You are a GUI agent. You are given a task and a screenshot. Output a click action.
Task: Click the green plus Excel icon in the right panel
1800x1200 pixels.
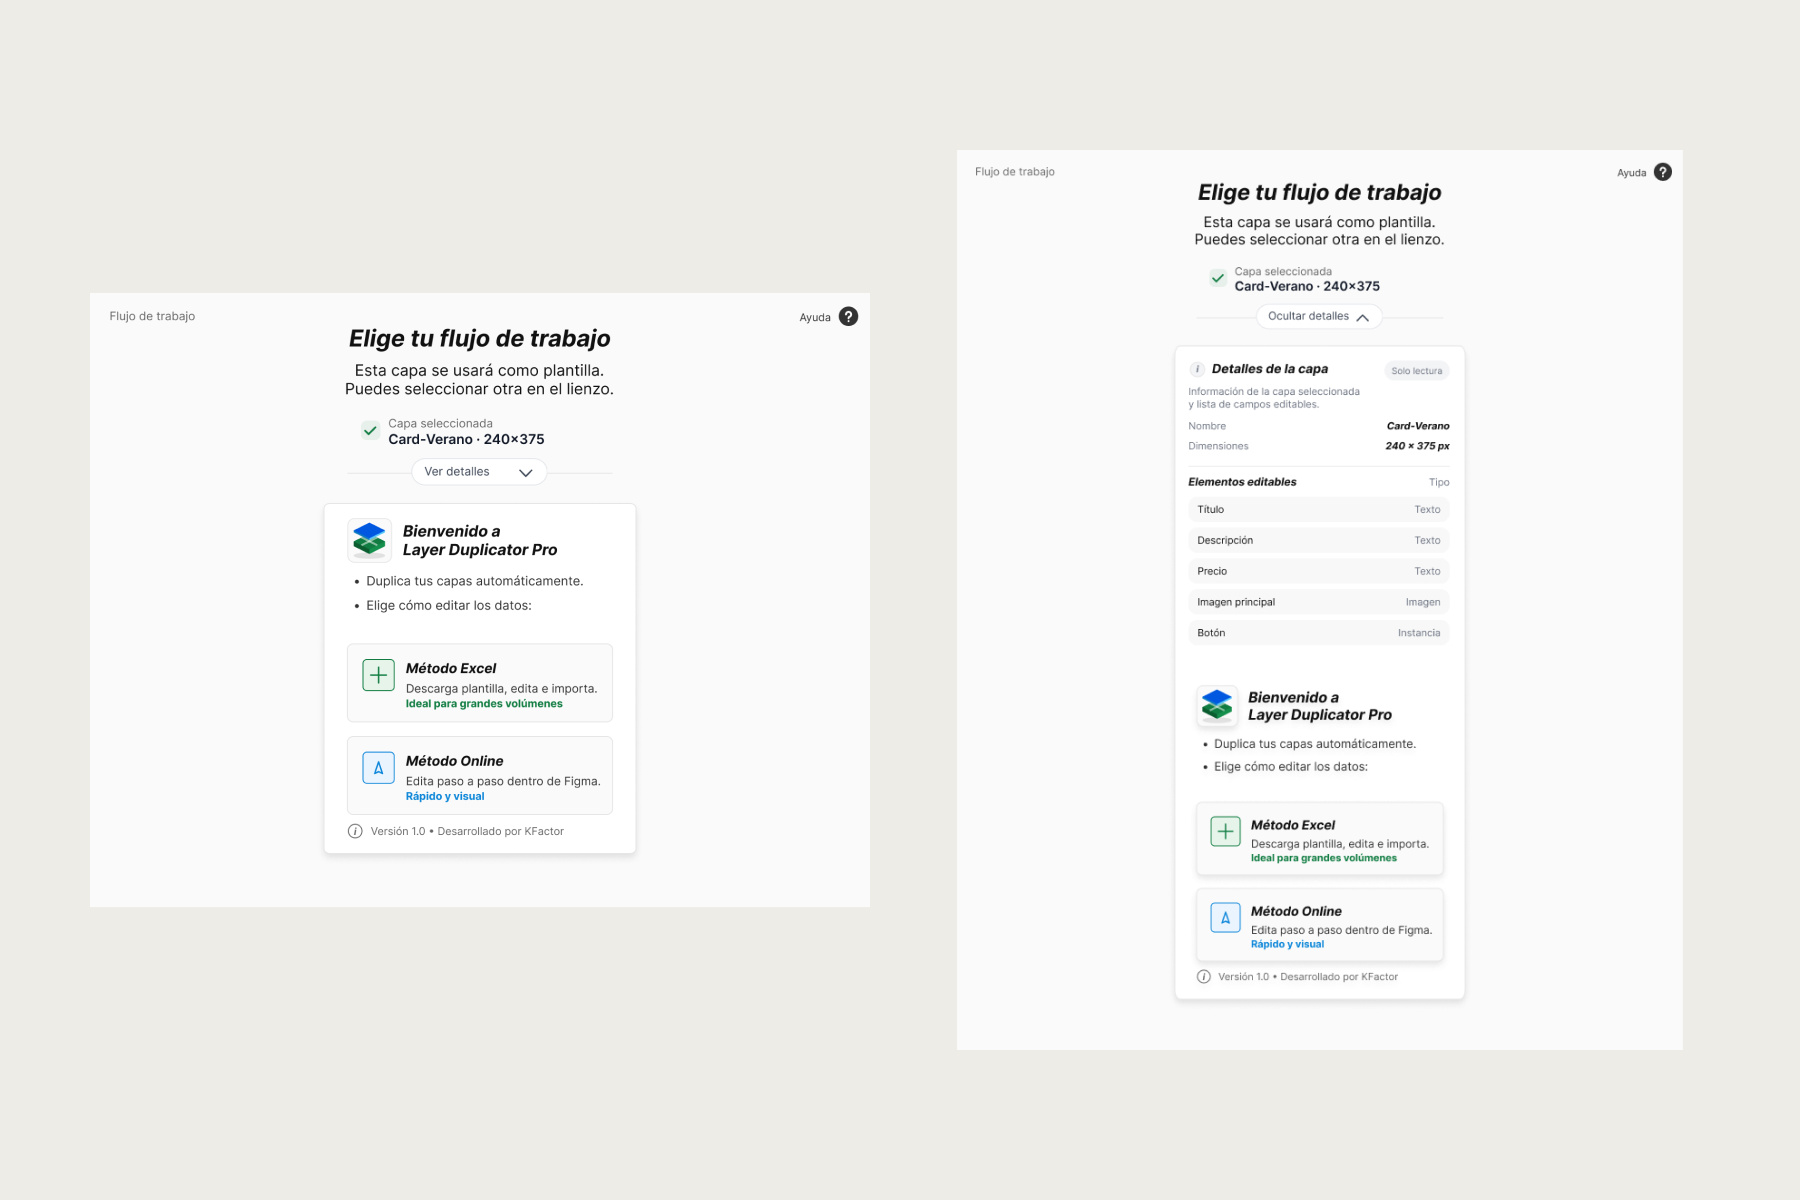(1225, 831)
